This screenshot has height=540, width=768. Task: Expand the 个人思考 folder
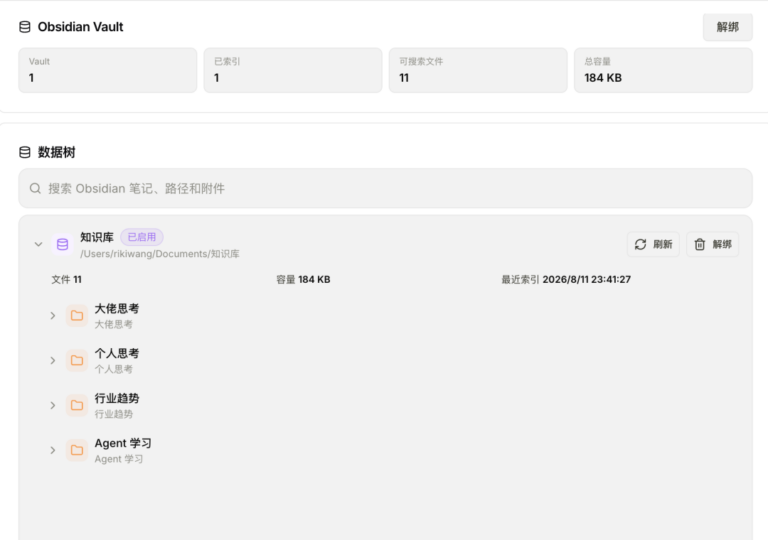[x=53, y=361]
